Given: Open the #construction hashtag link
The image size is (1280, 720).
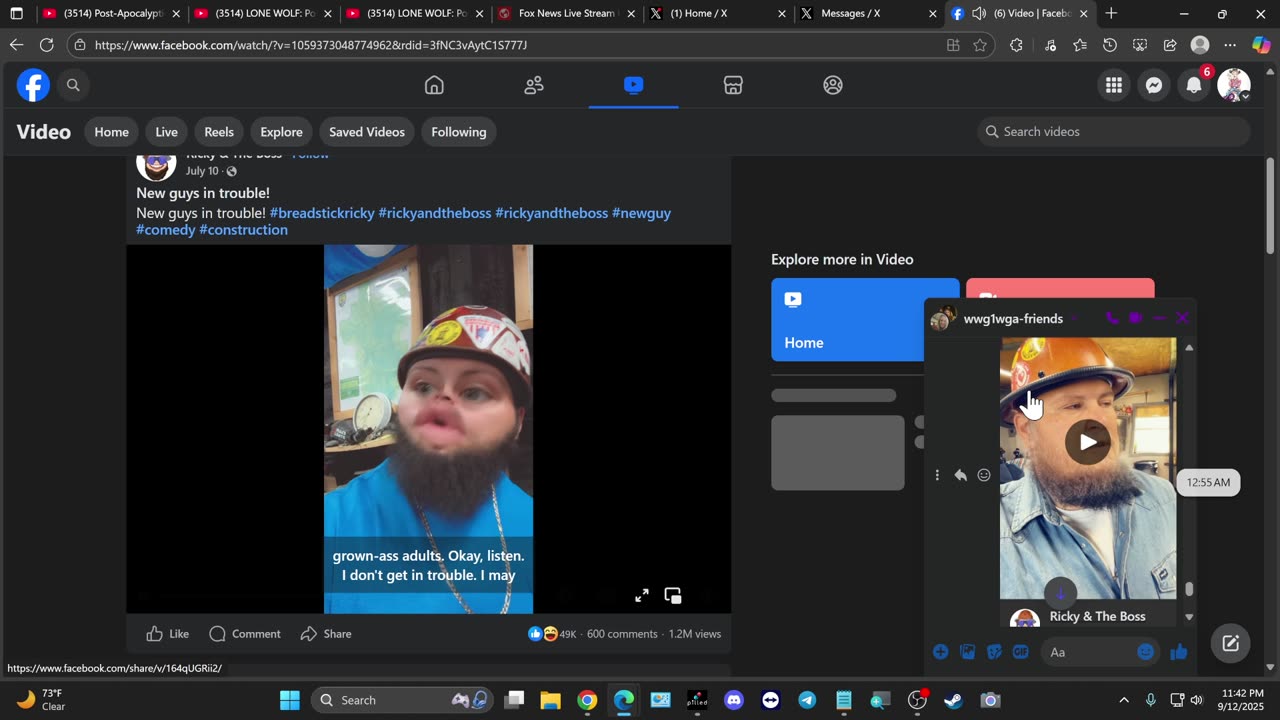Looking at the screenshot, I should (x=243, y=230).
